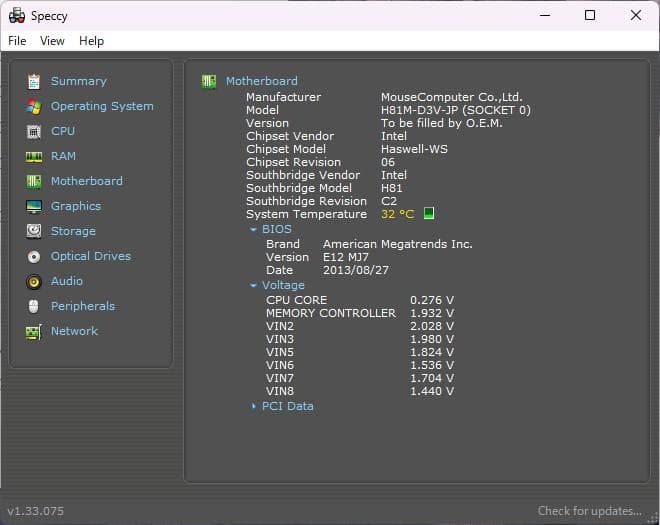The height and width of the screenshot is (525, 660).
Task: Open the Summary section
Action: coord(79,81)
